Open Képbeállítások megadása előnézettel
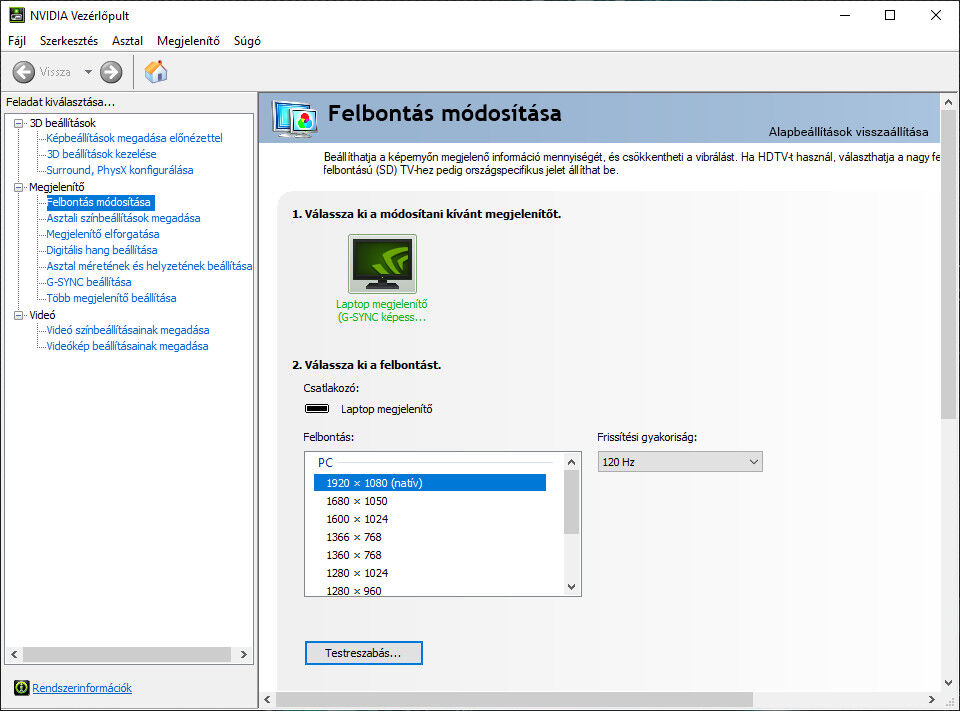This screenshot has height=711, width=960. [134, 138]
